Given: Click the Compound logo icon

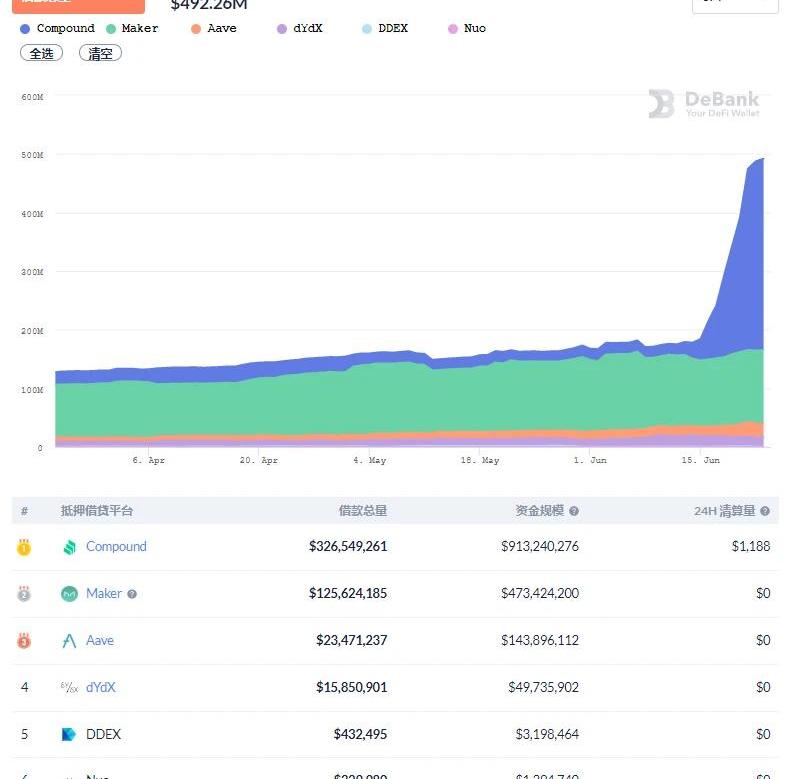Looking at the screenshot, I should point(70,547).
